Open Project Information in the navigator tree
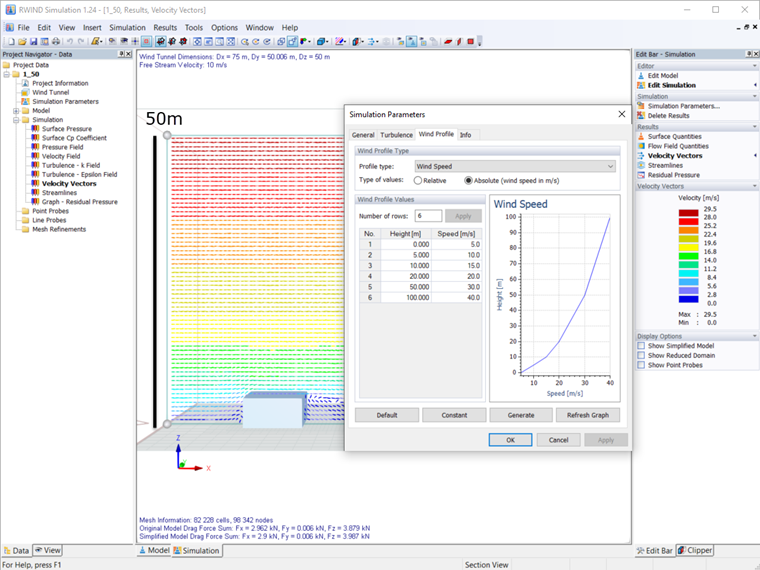This screenshot has height=570, width=760. [x=60, y=83]
